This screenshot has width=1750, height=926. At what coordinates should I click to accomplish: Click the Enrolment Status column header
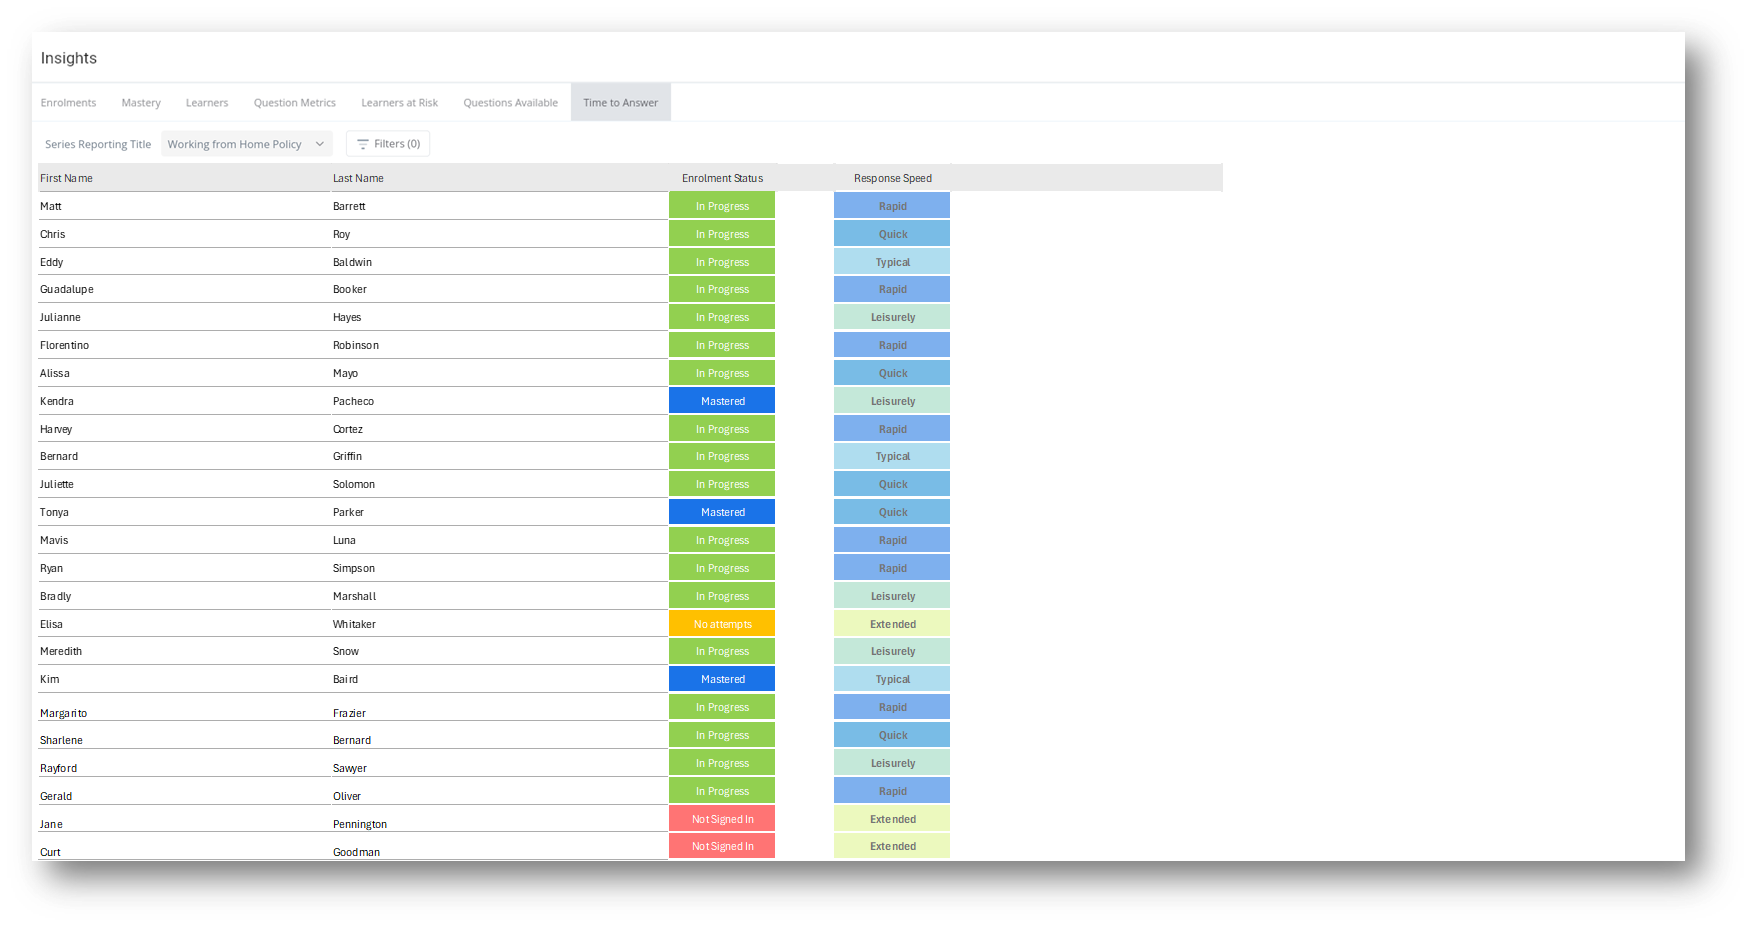pyautogui.click(x=722, y=178)
